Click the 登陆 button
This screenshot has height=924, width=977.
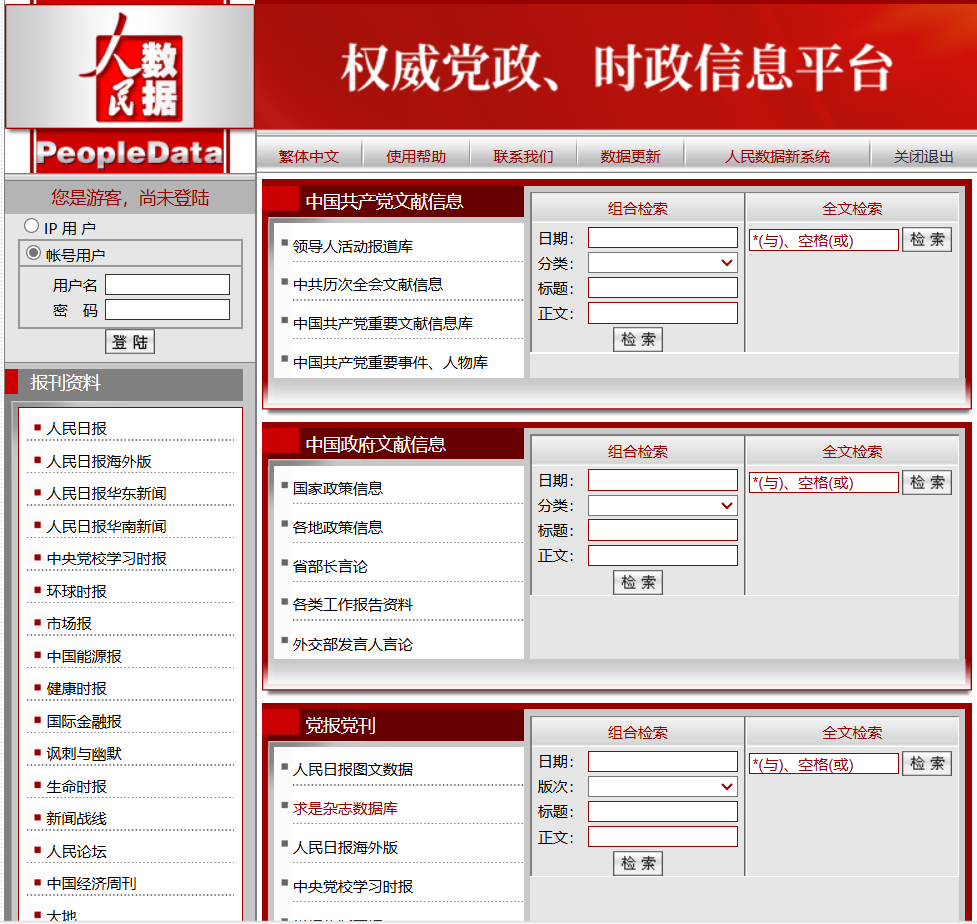130,341
